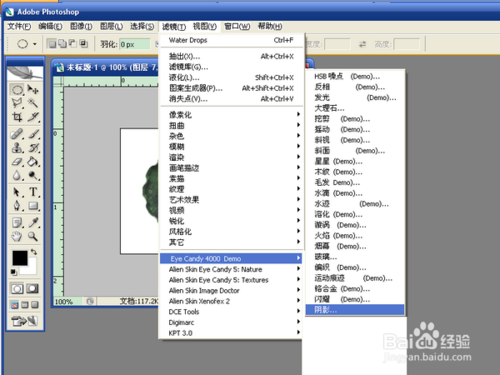Click the 100% zoom field in status bar
The height and width of the screenshot is (375, 500).
tap(68, 302)
